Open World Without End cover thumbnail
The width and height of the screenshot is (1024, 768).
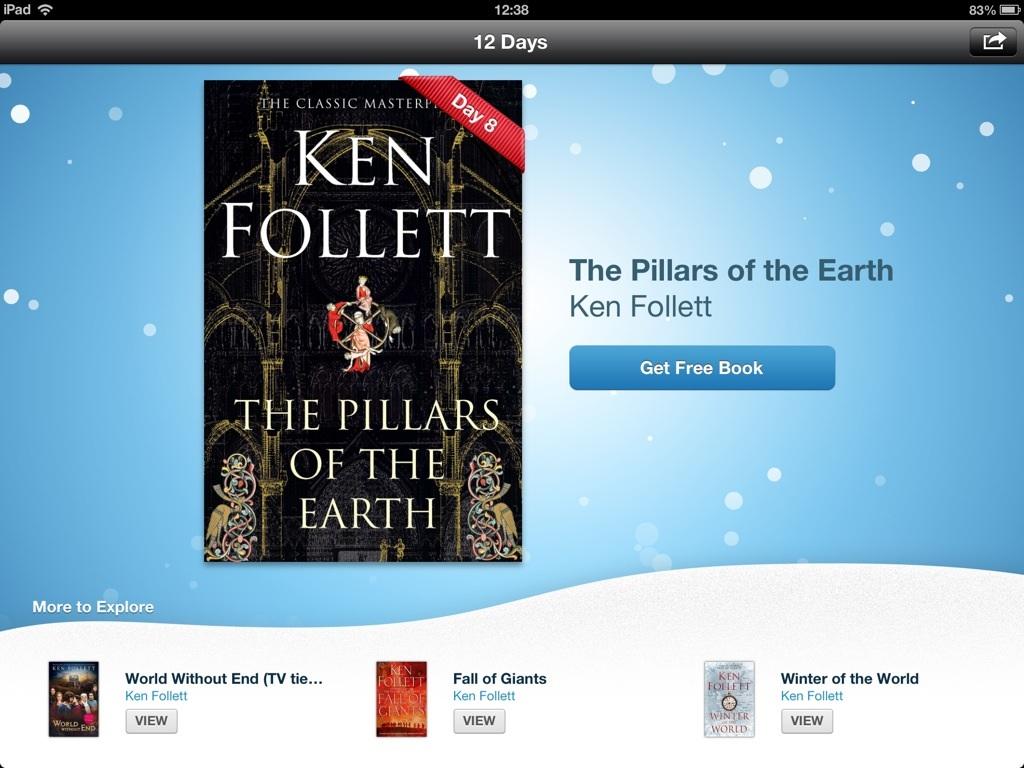(x=74, y=699)
